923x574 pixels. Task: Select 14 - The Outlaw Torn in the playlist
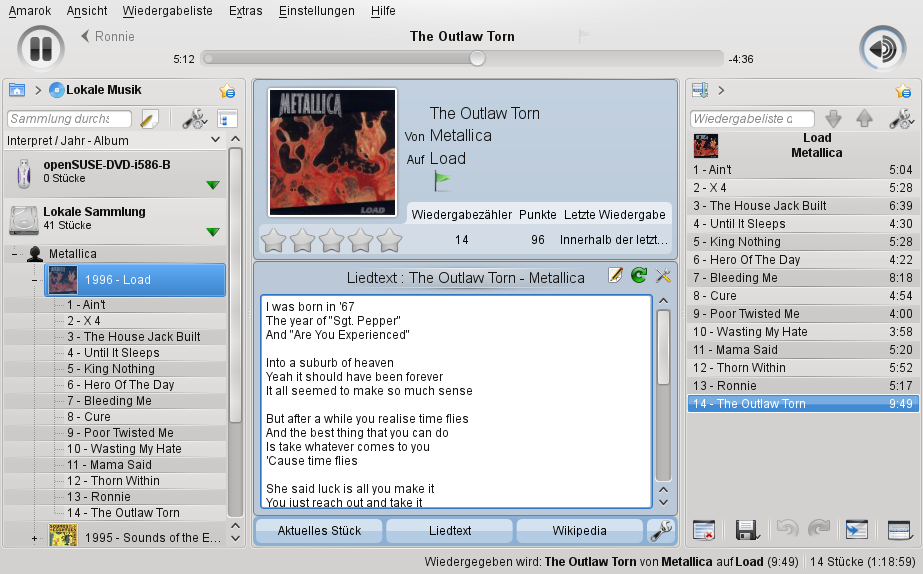pos(803,404)
